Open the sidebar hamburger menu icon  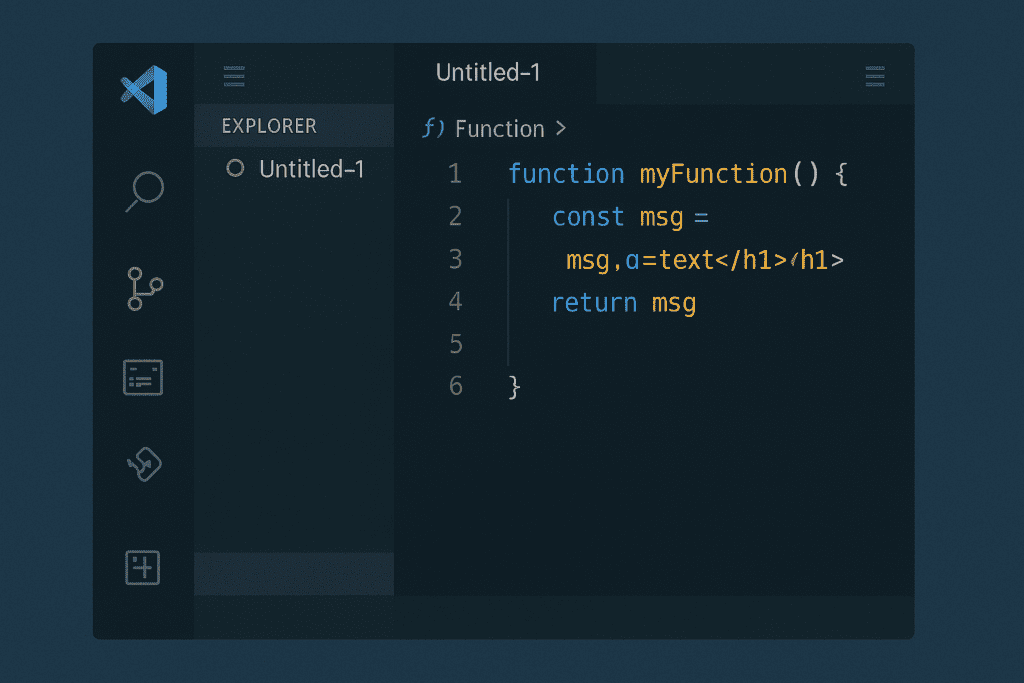coord(233,76)
